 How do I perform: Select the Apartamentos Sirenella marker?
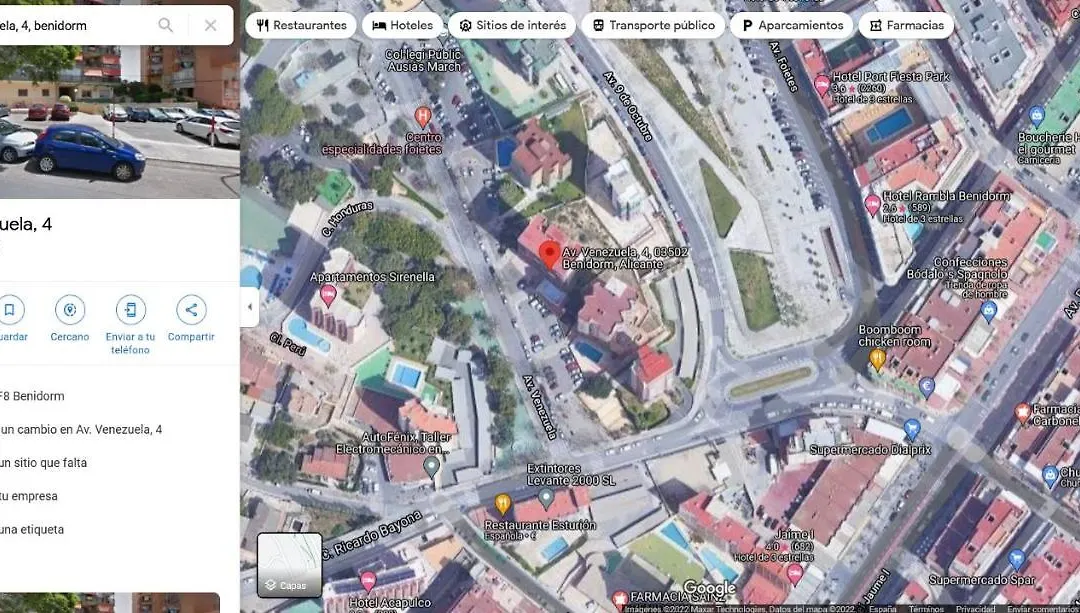pyautogui.click(x=329, y=295)
